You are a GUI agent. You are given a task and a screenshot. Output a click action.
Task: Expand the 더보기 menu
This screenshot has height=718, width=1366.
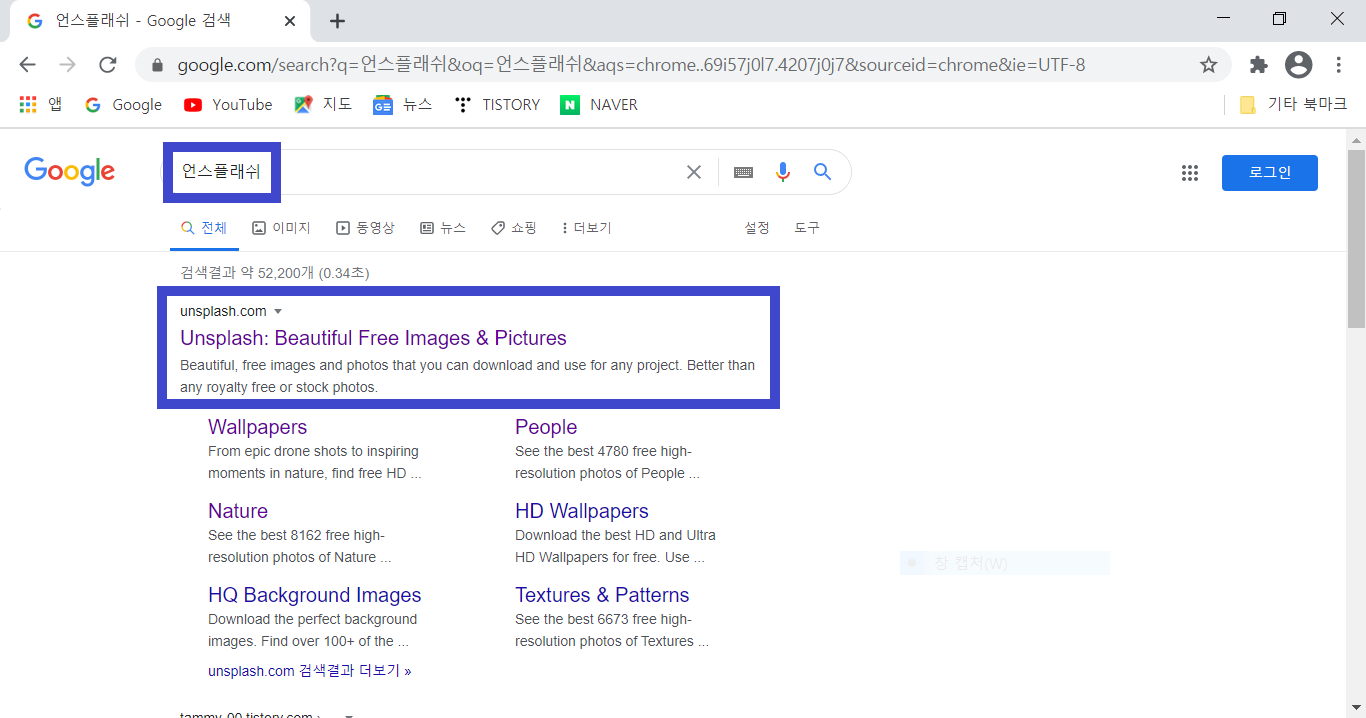586,228
